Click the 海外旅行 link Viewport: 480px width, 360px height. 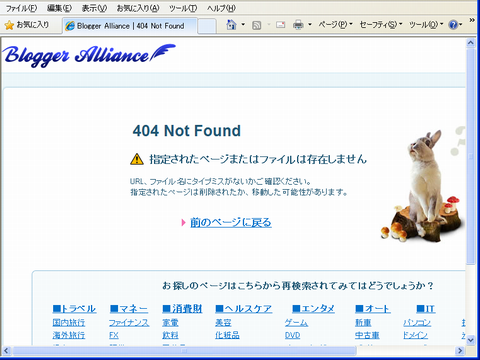69,335
